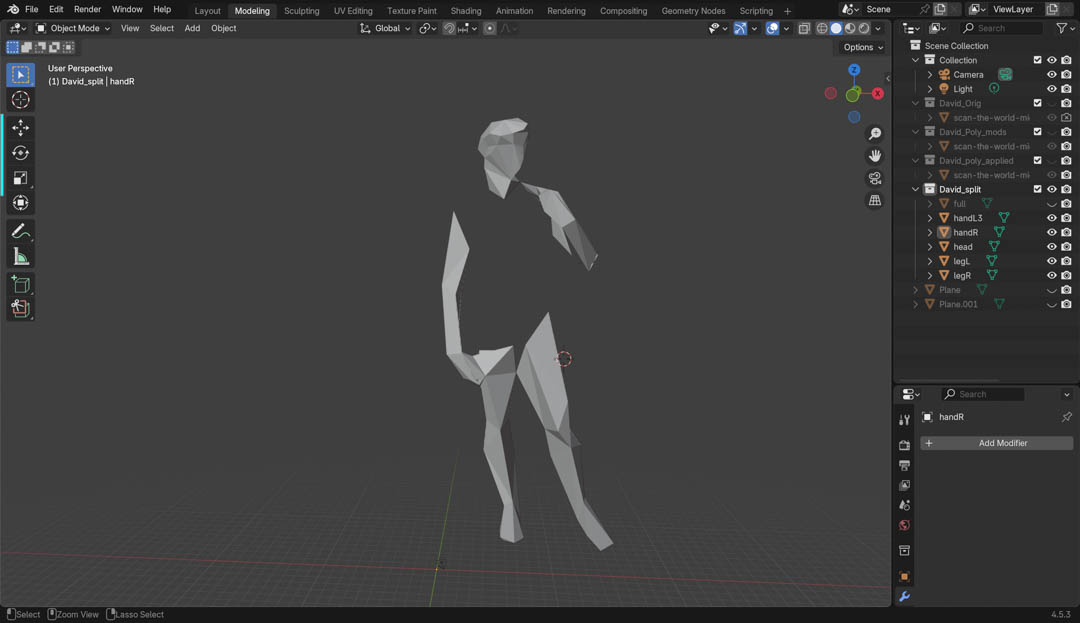Switch to the Sculpting workspace tab

pos(301,11)
